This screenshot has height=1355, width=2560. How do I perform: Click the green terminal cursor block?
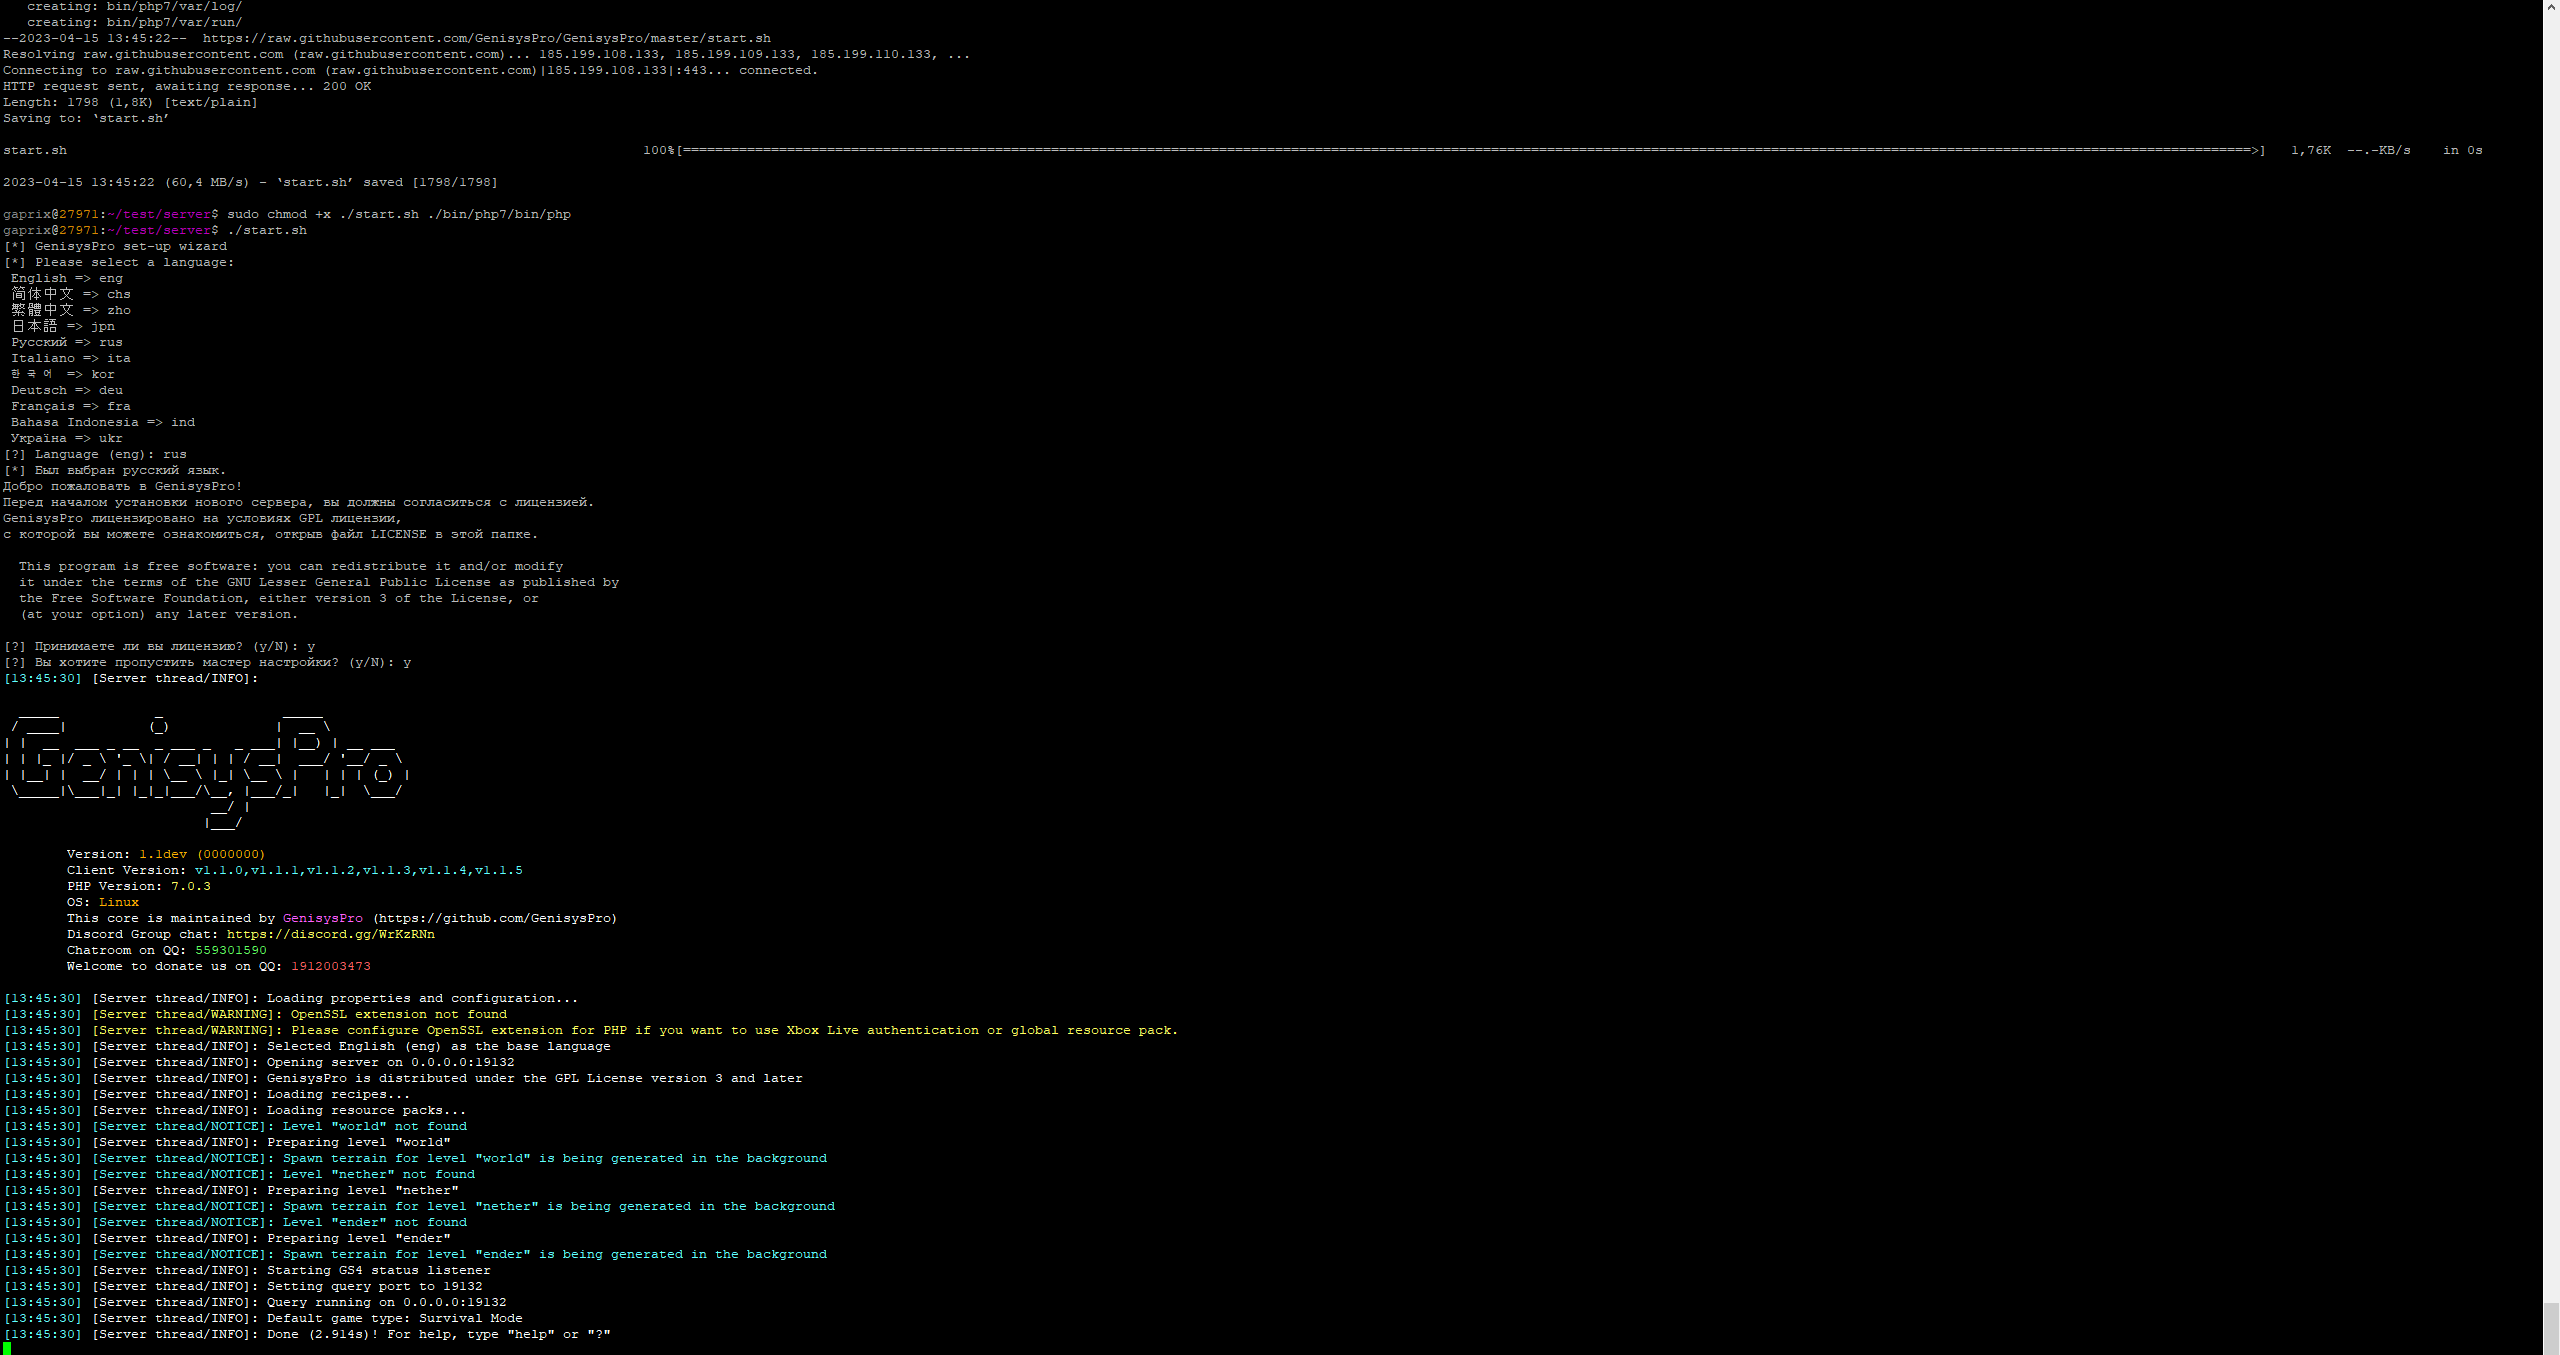point(7,1348)
